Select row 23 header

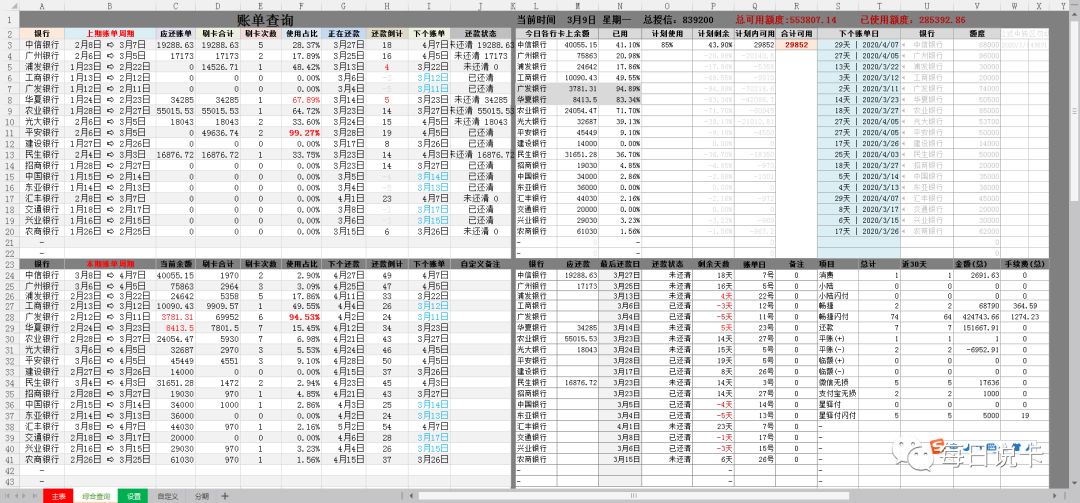9,264
